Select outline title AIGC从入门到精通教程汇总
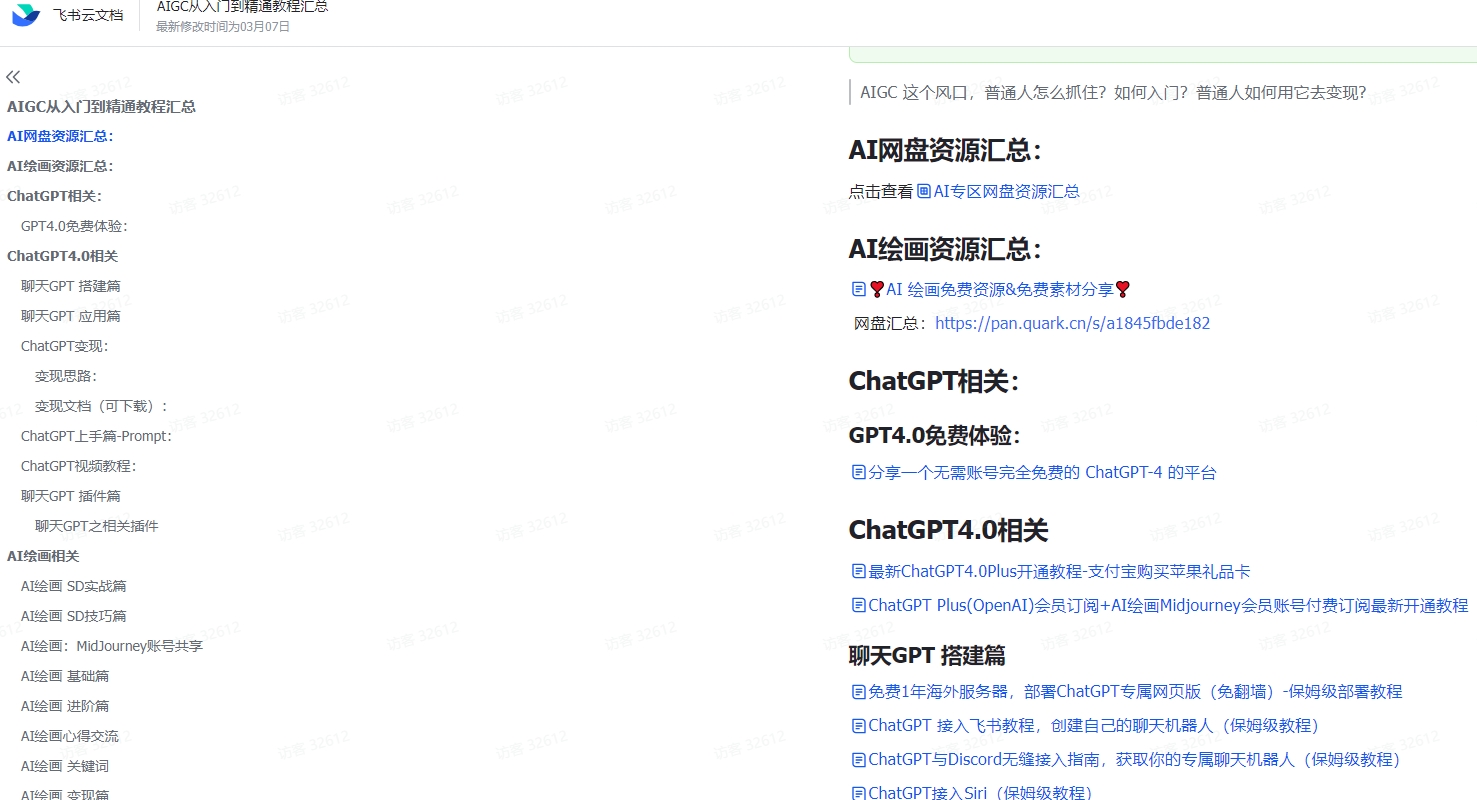This screenshot has height=800, width=1477. coord(101,106)
